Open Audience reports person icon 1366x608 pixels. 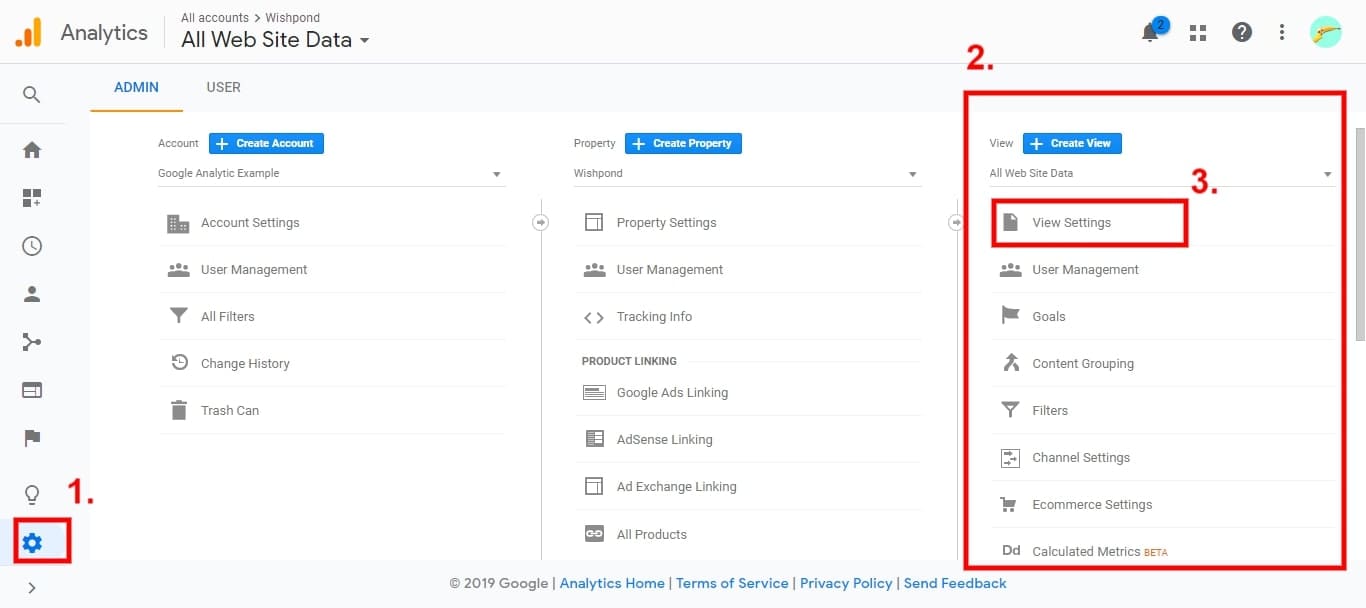[x=32, y=294]
